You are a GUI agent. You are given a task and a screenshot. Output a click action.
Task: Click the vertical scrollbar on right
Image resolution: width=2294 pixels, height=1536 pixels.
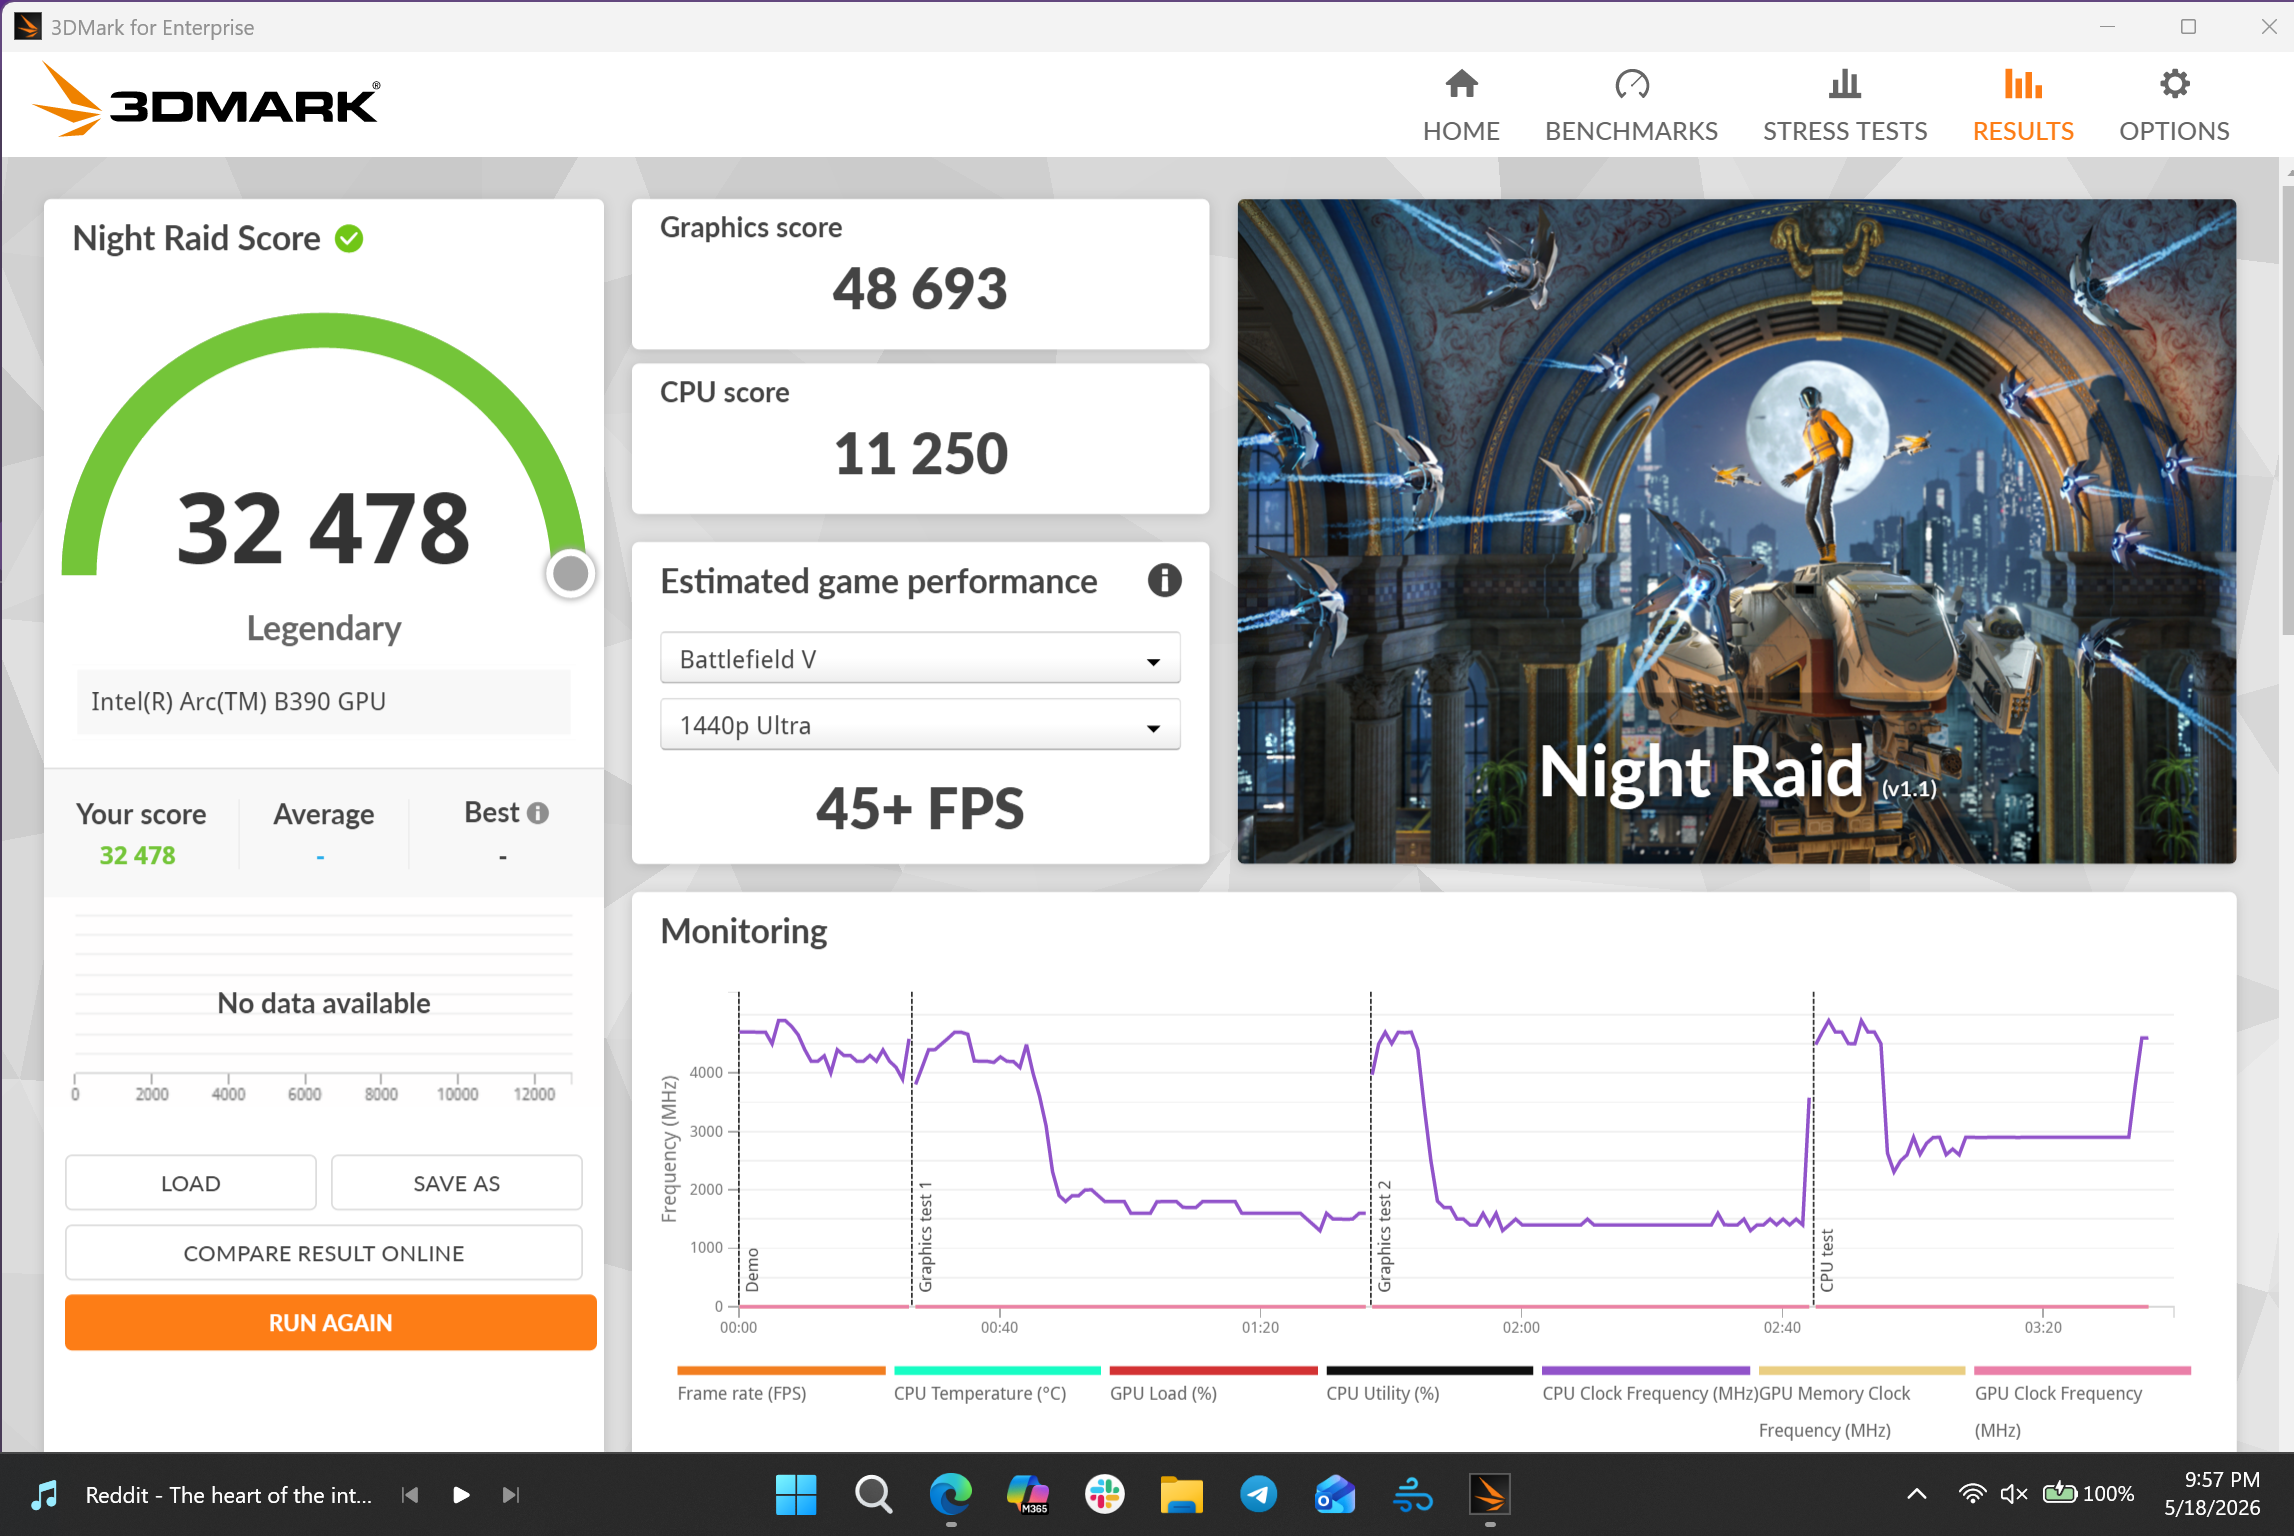coord(2287,408)
